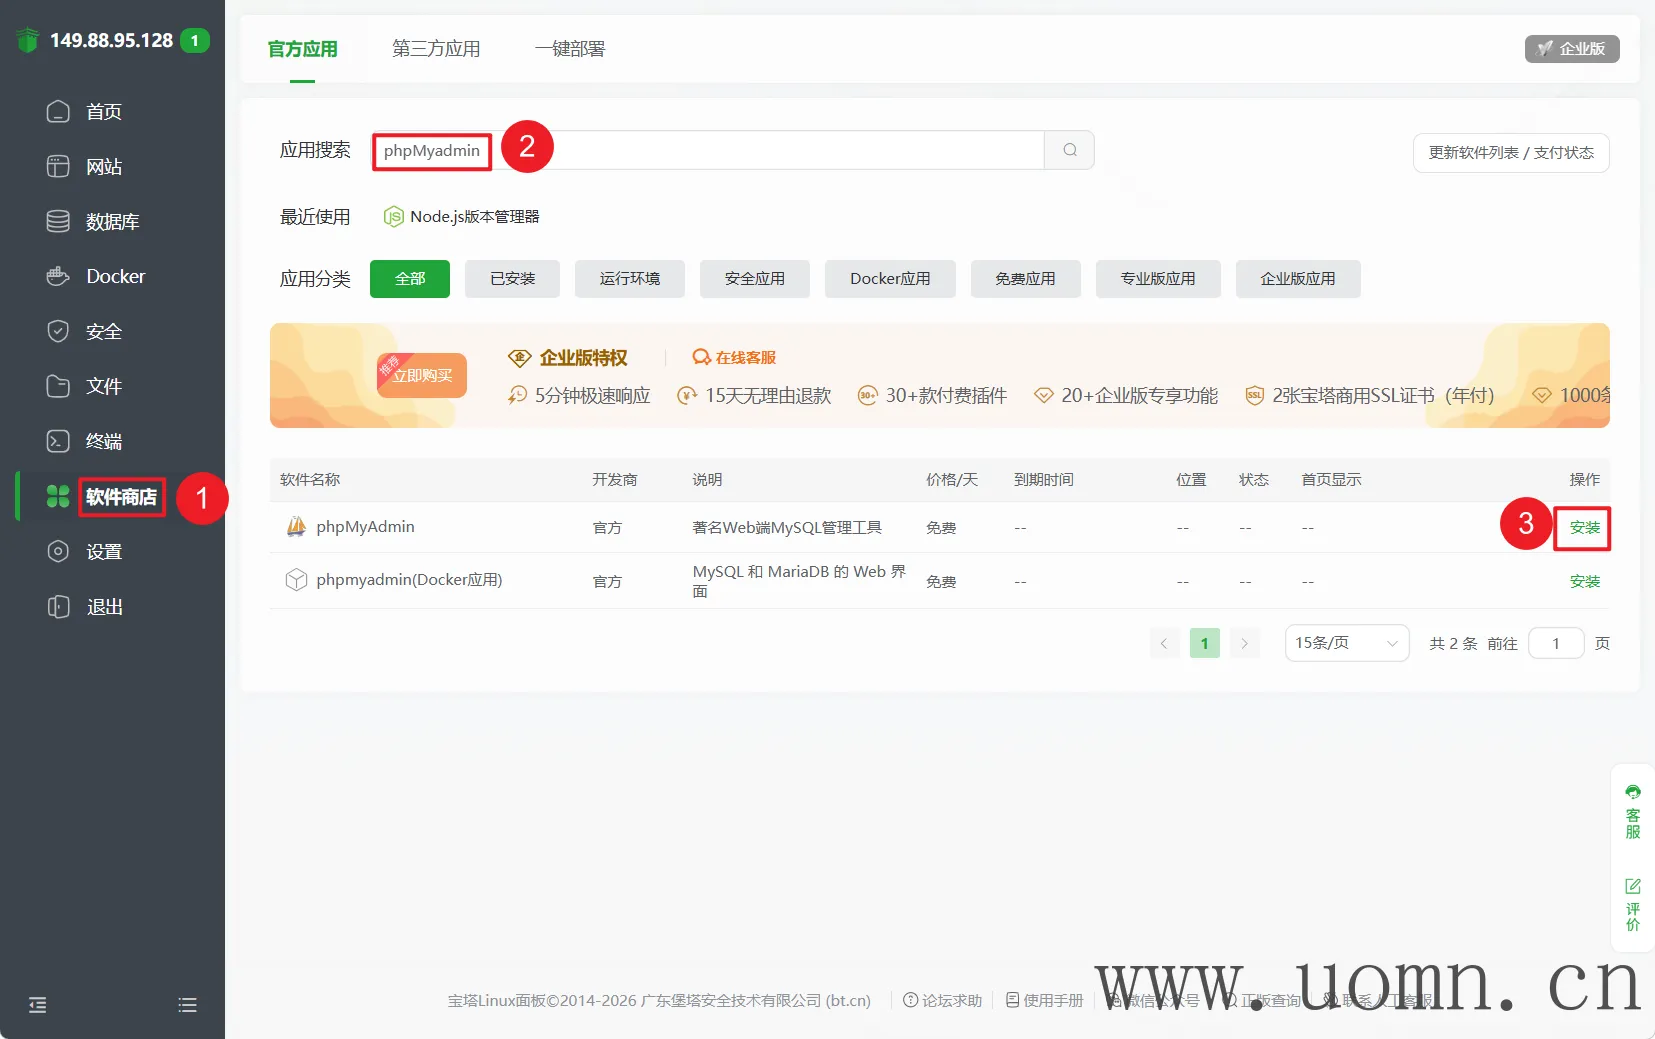Go to next page arrow
This screenshot has width=1655, height=1039.
[1244, 643]
